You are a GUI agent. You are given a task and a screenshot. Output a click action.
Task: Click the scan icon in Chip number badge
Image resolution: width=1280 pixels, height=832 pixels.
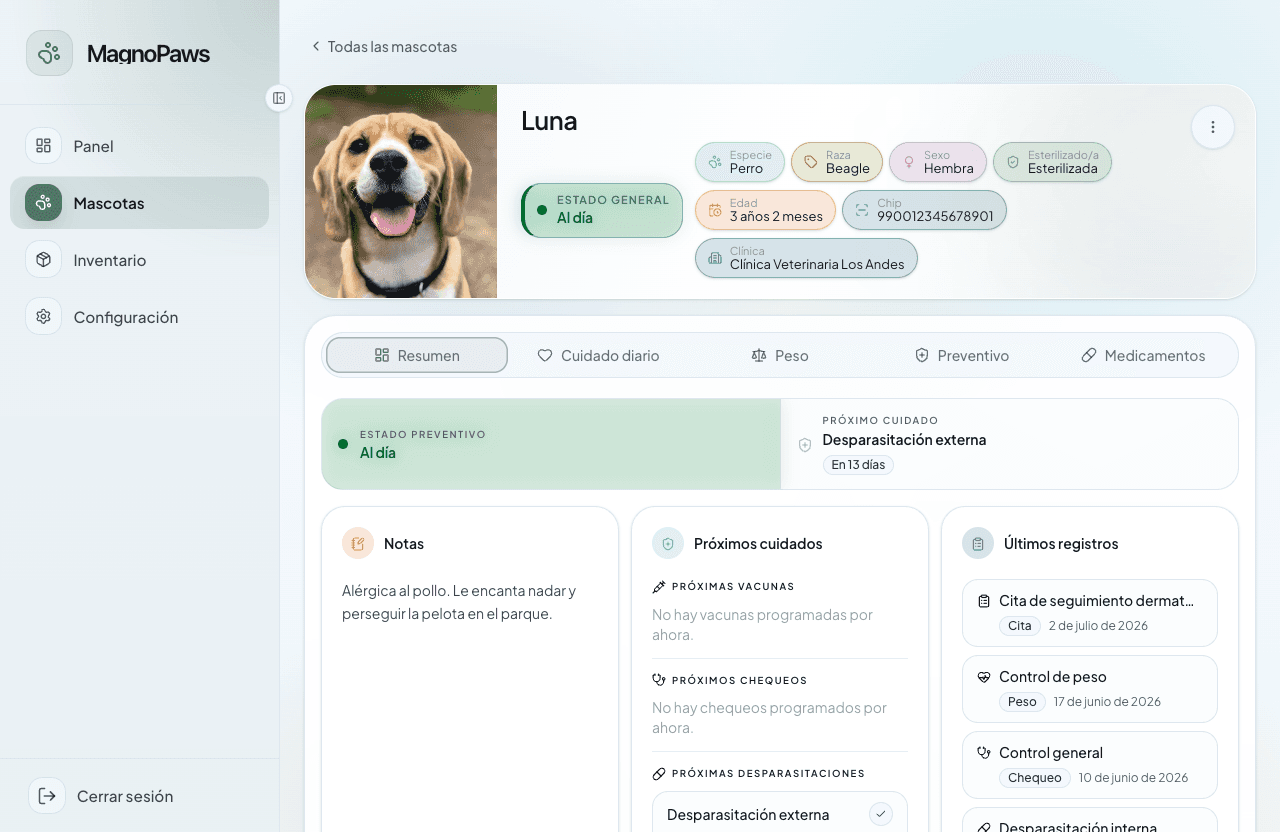862,210
